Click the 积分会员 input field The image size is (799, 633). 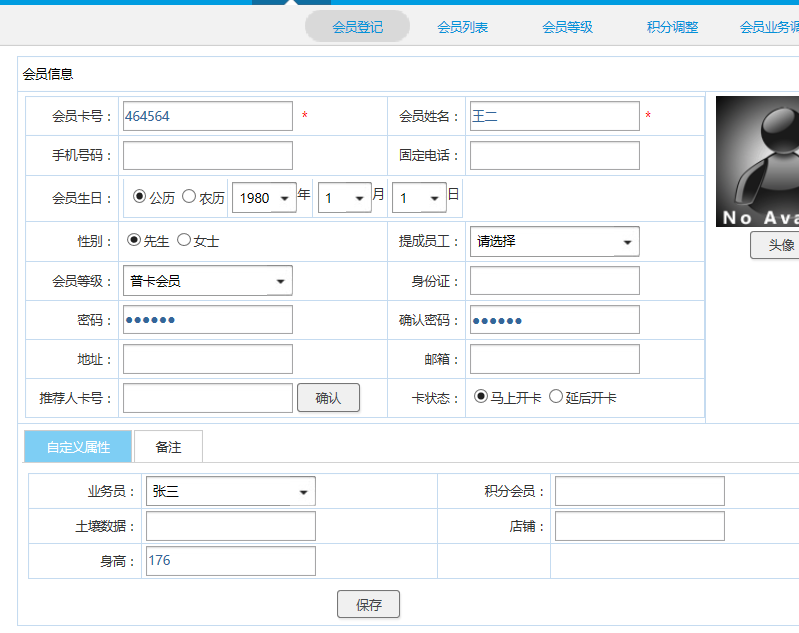(640, 491)
